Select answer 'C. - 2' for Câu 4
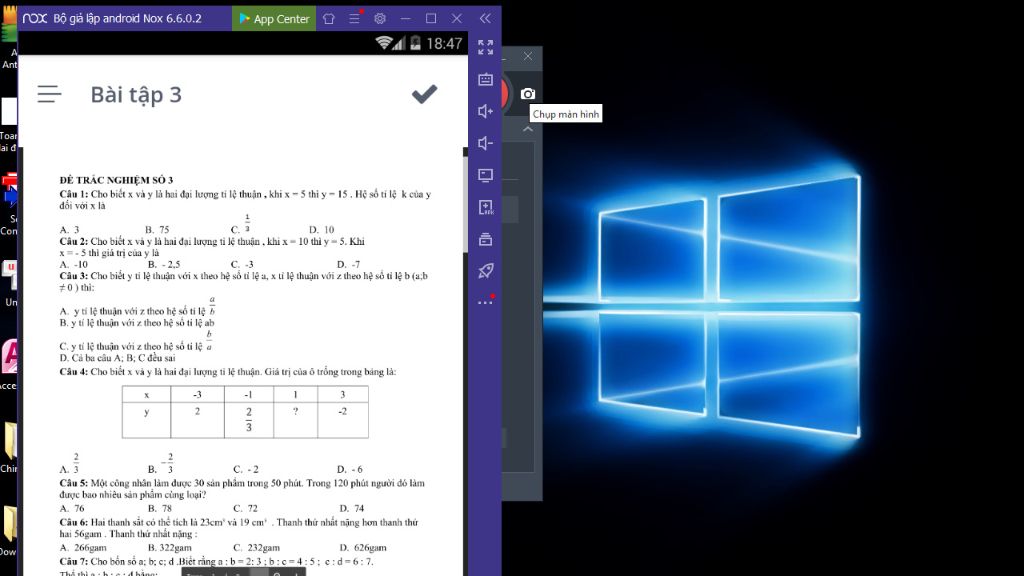 point(246,470)
